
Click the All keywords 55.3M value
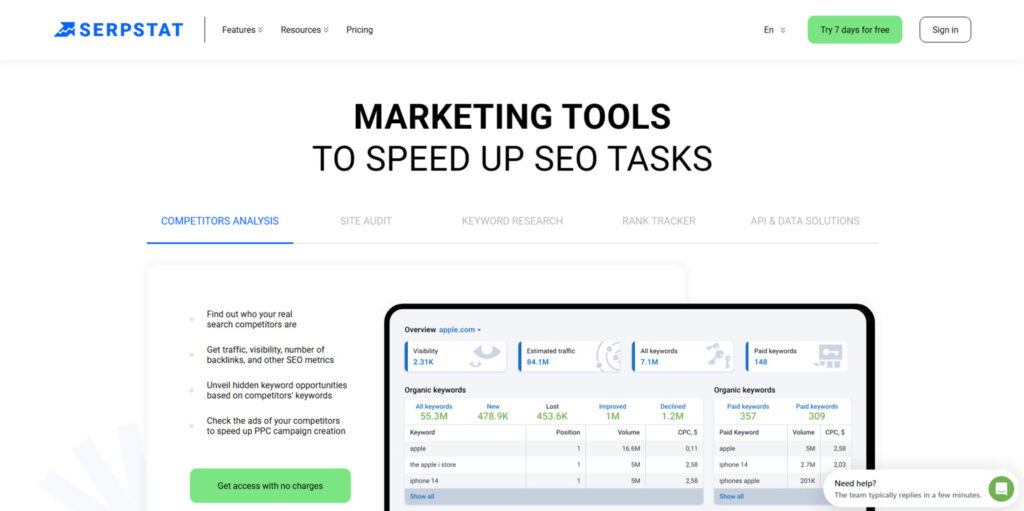pyautogui.click(x=434, y=416)
